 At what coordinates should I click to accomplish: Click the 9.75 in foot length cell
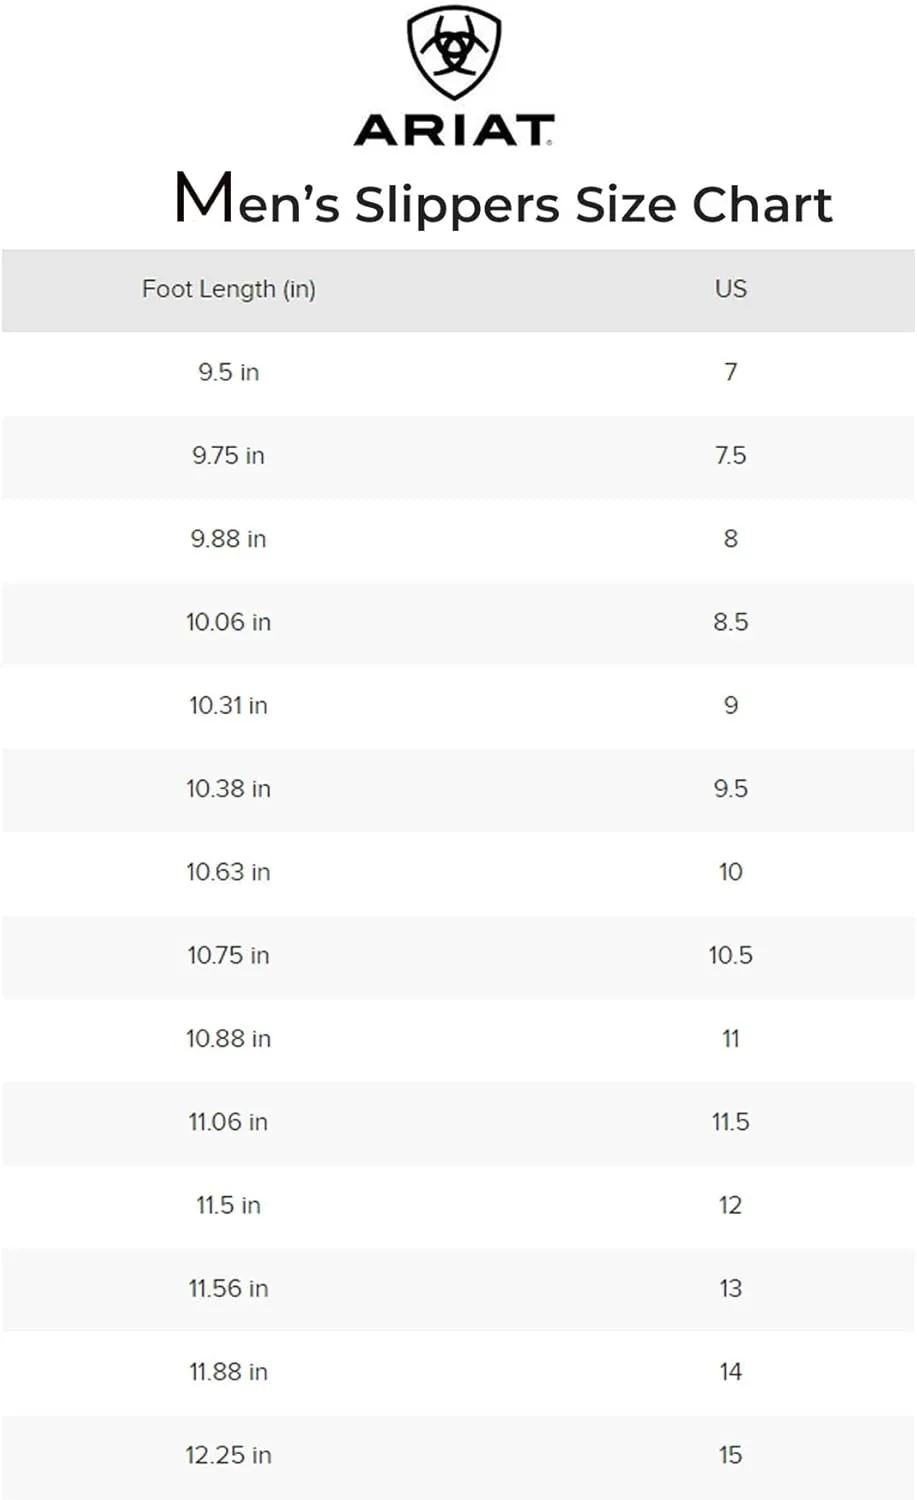[229, 455]
